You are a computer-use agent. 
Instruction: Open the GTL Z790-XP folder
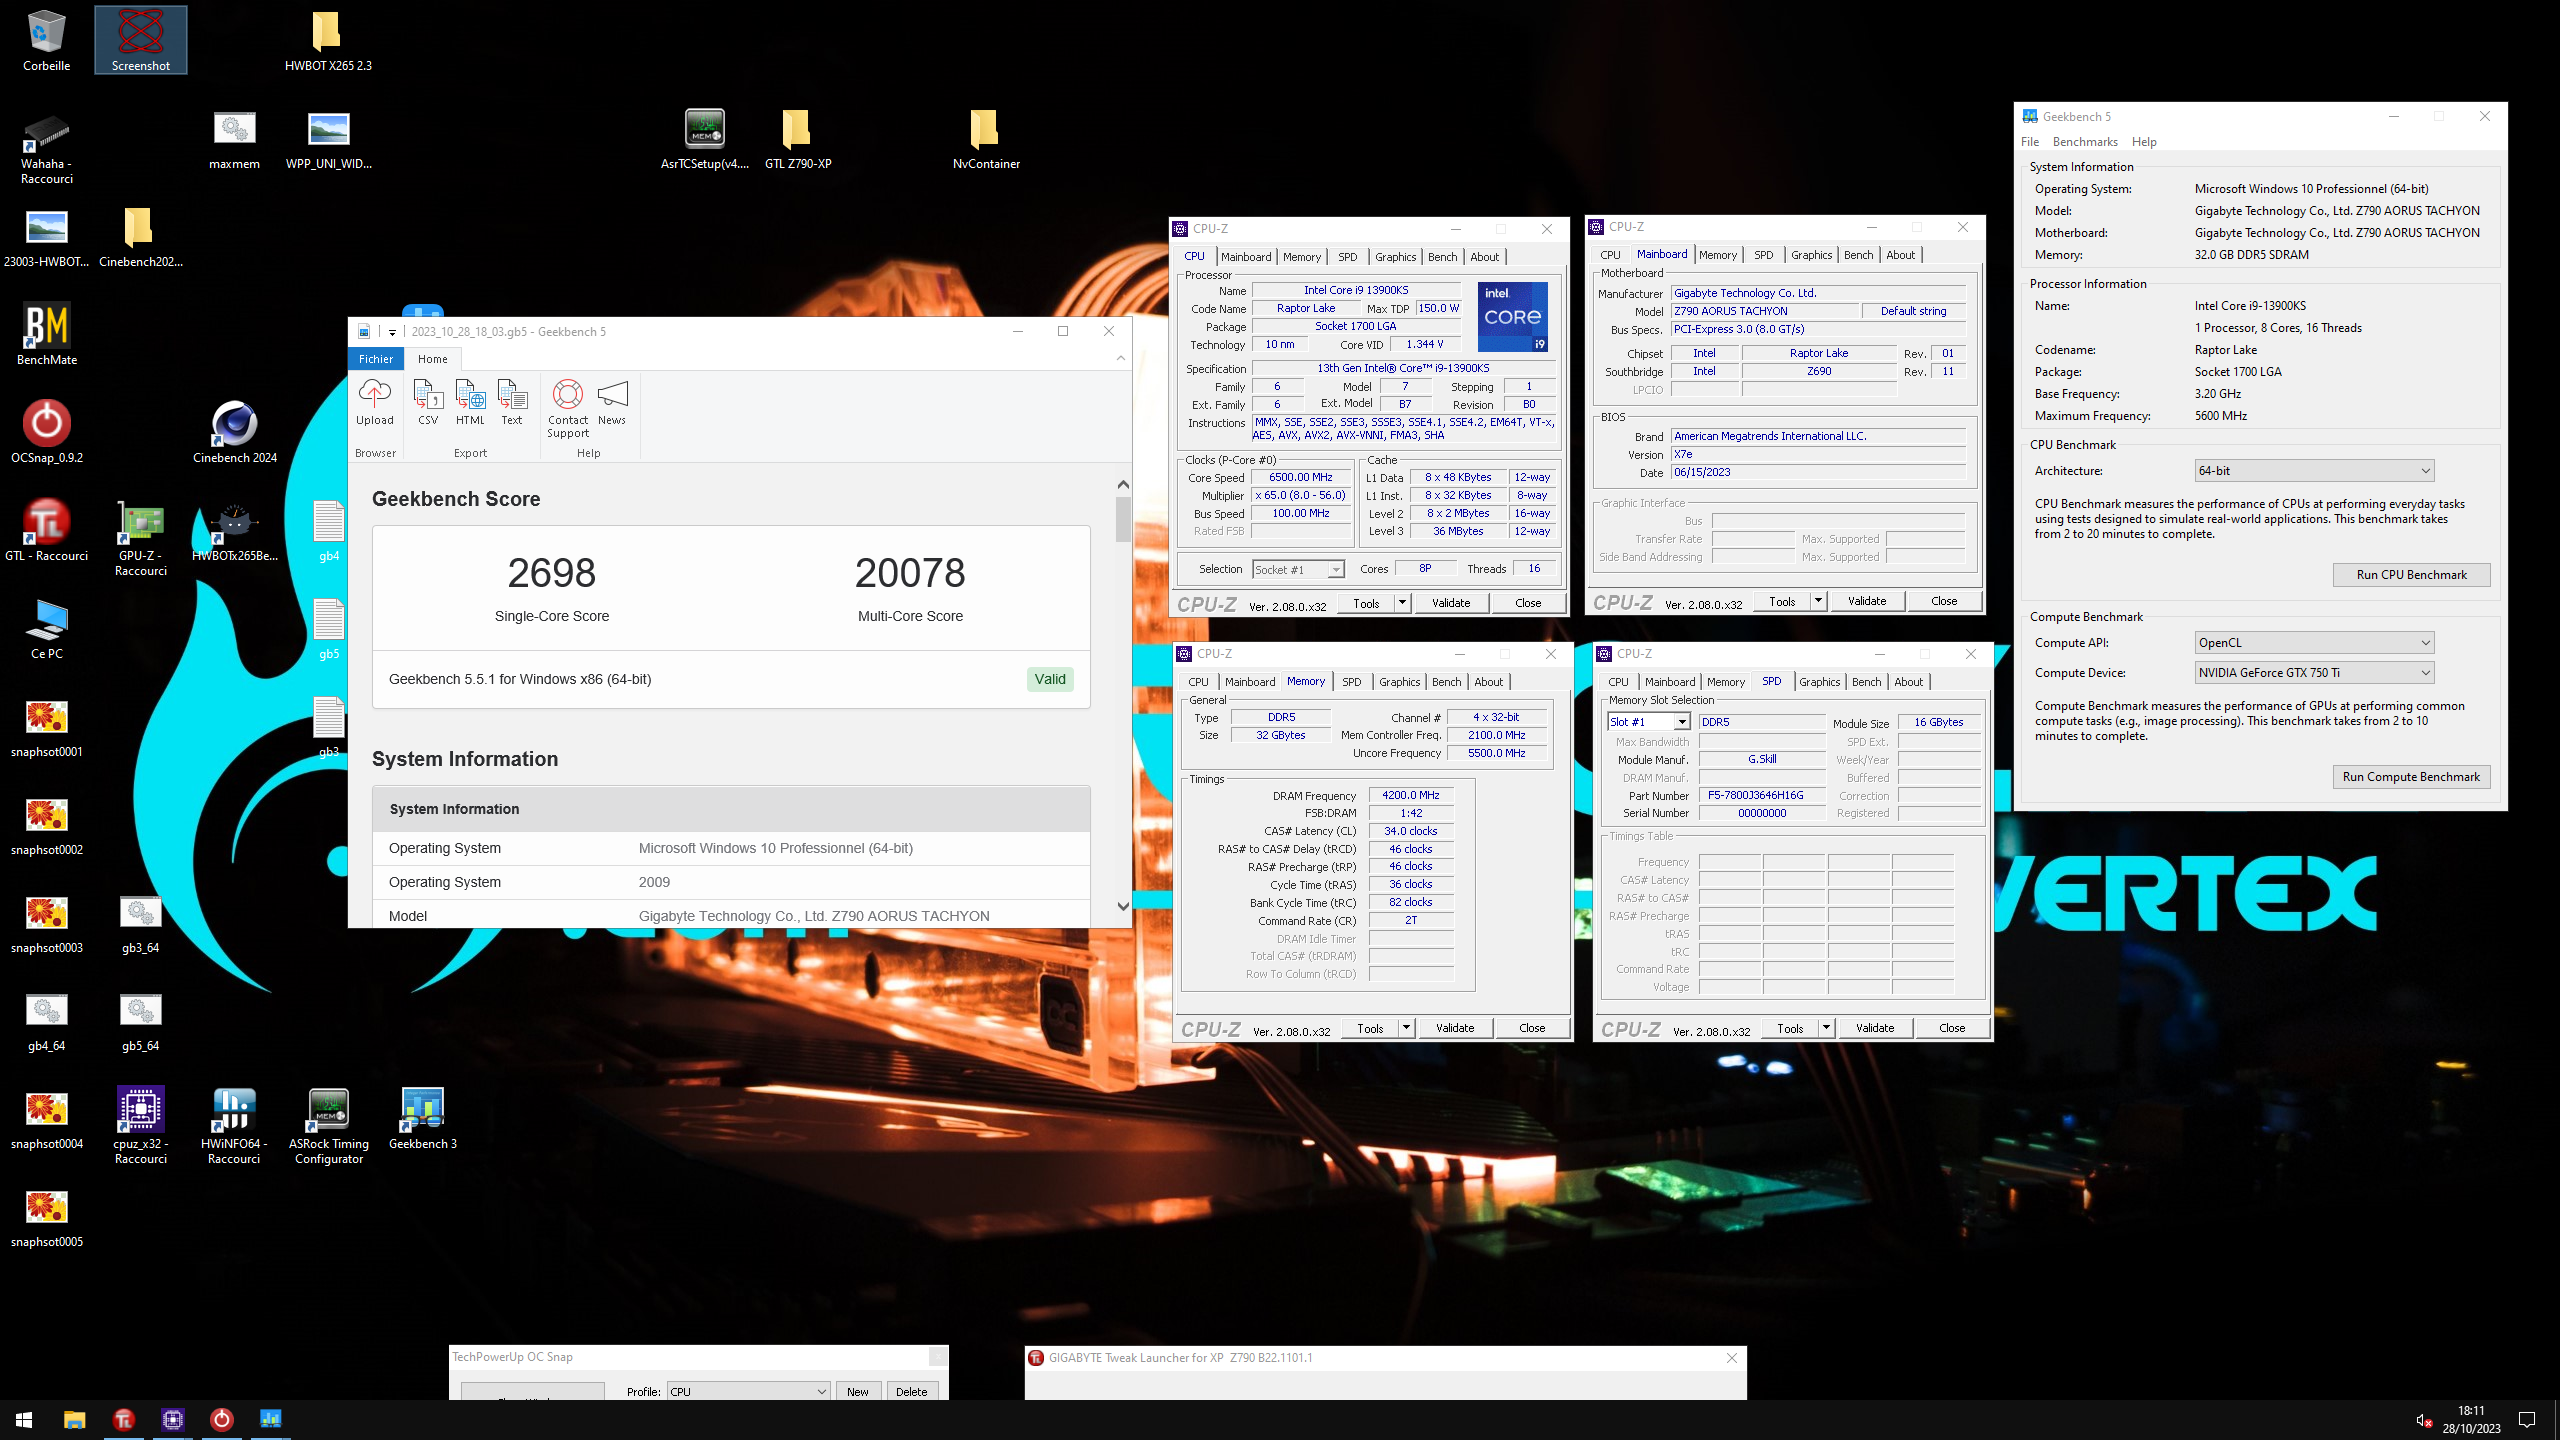click(798, 138)
